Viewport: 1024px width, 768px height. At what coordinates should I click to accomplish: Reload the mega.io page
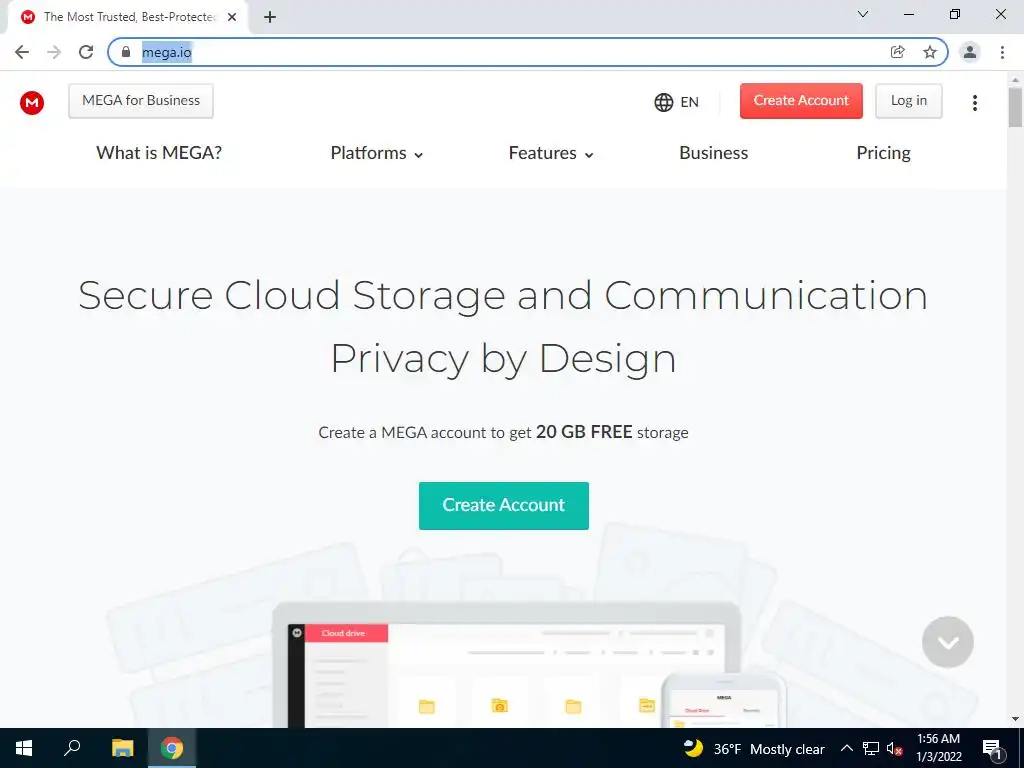point(86,52)
